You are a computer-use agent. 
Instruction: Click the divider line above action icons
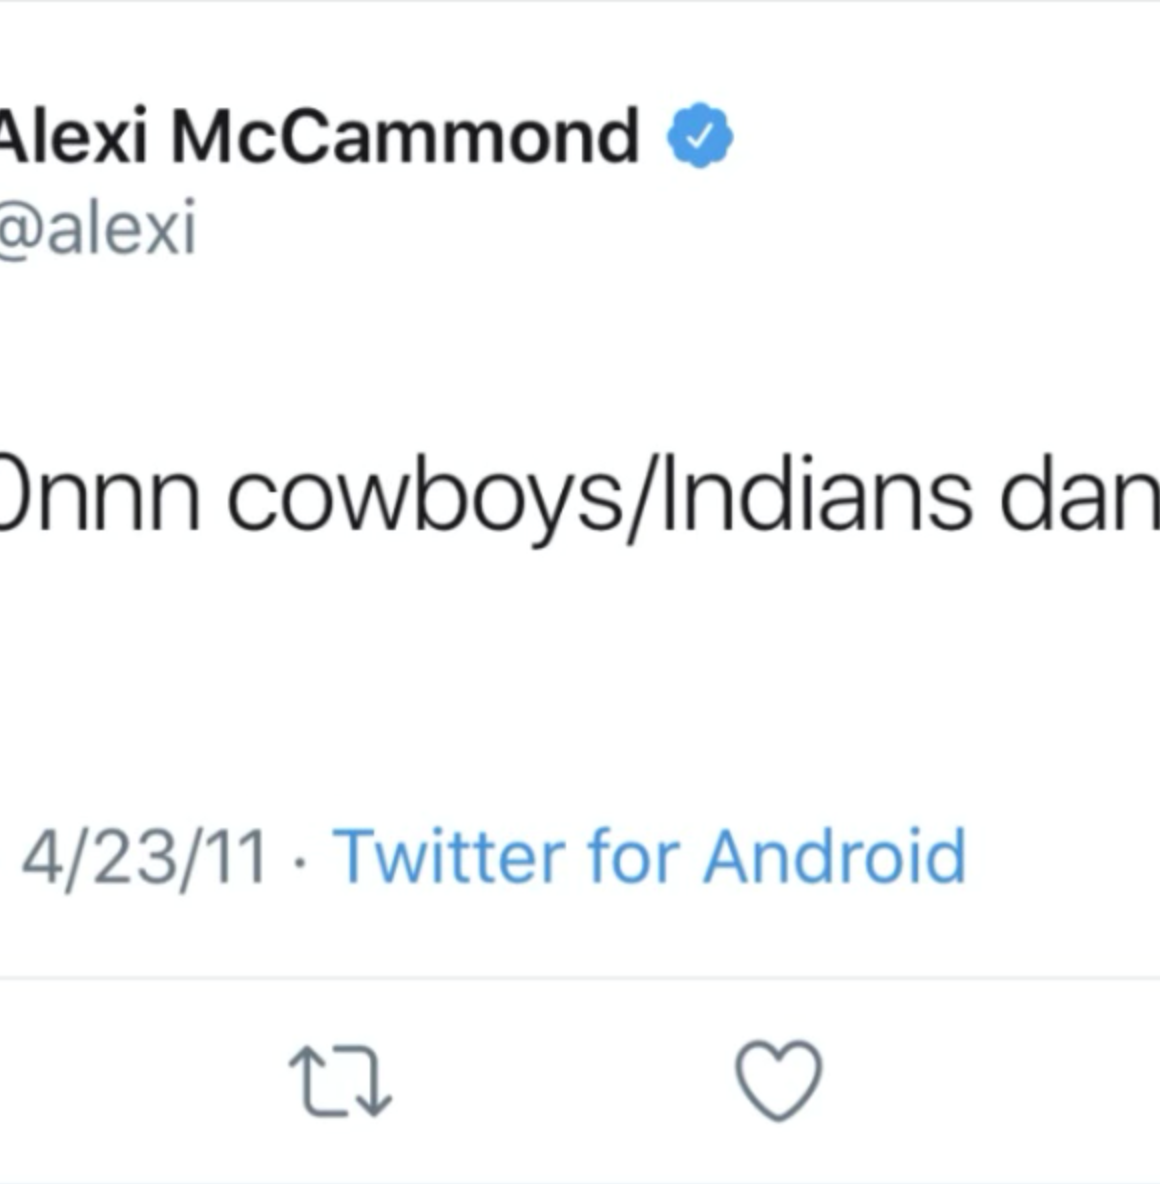tap(580, 977)
